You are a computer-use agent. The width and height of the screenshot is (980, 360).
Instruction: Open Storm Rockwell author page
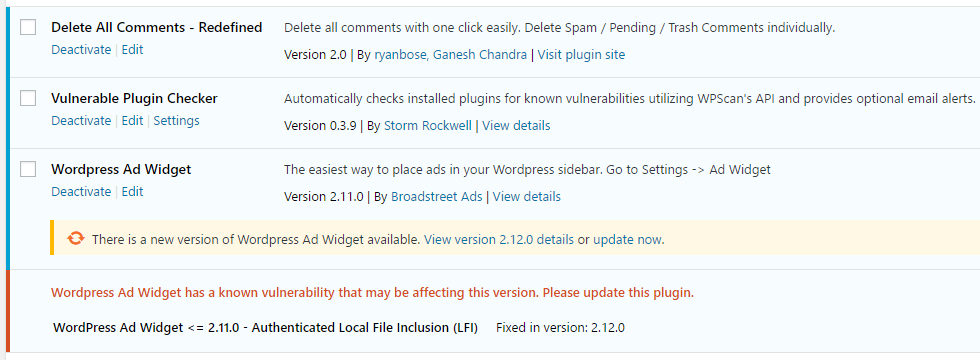pos(428,126)
